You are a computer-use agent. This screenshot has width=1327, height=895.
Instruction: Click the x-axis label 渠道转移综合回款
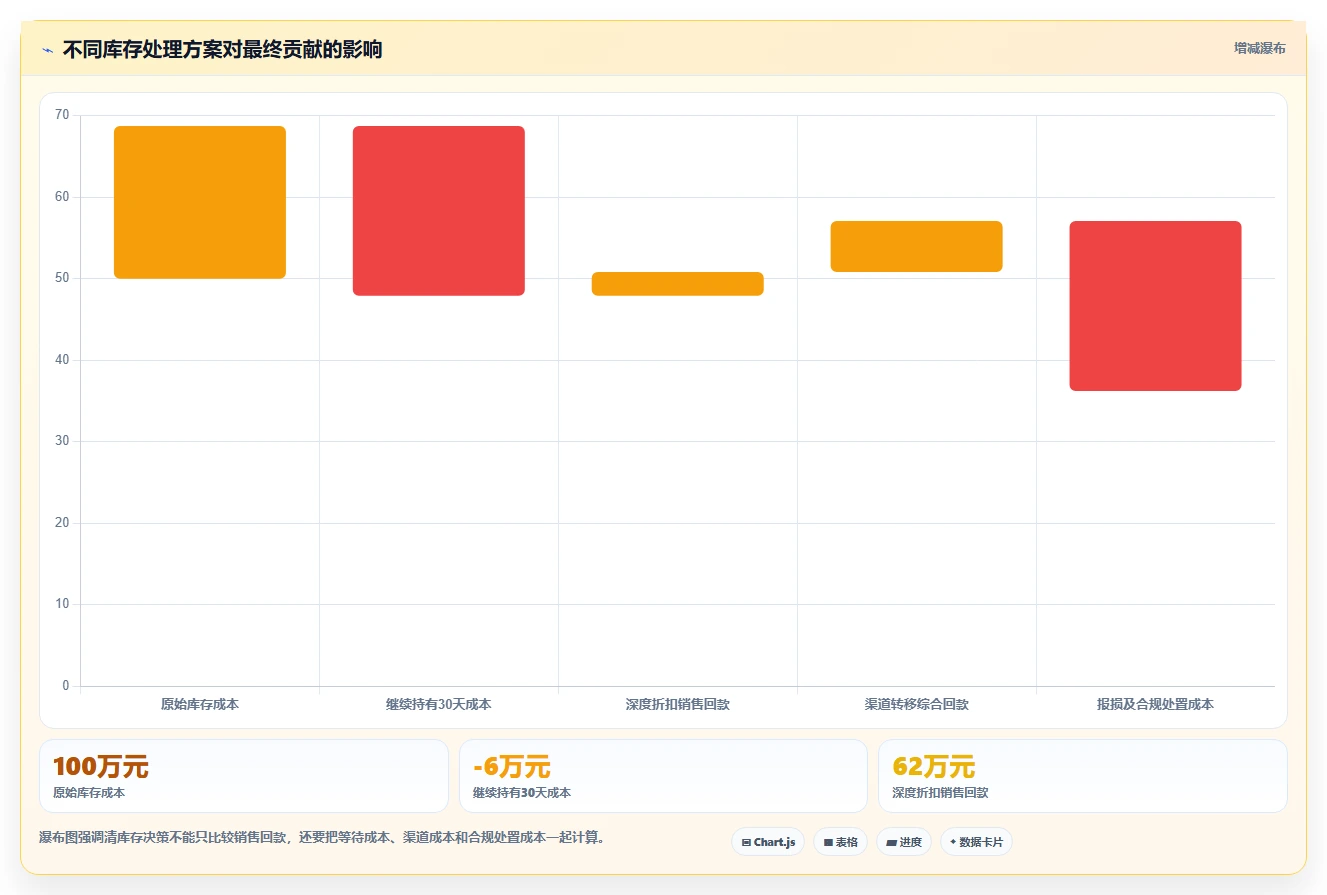917,704
